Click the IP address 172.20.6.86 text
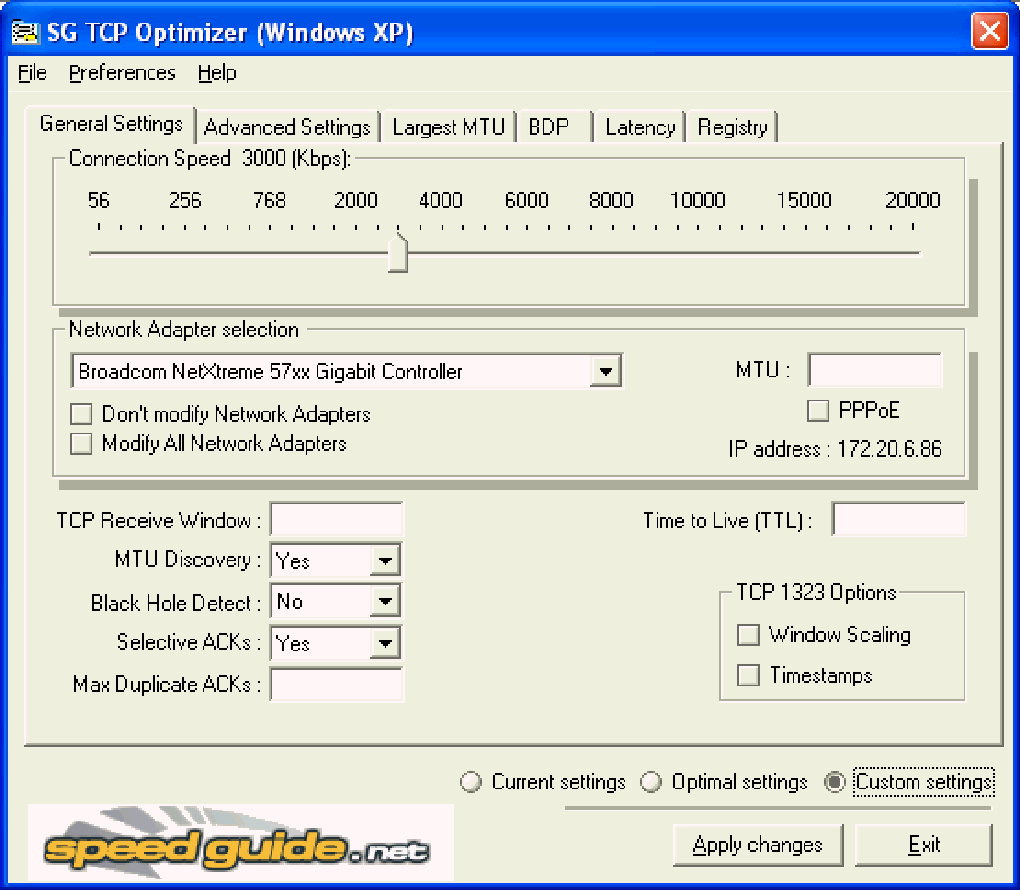Viewport: 1020px width, 890px height. [835, 449]
